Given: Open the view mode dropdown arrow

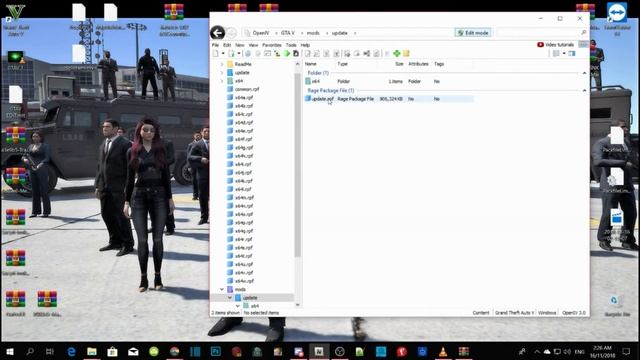Looking at the screenshot, I should click(x=564, y=53).
